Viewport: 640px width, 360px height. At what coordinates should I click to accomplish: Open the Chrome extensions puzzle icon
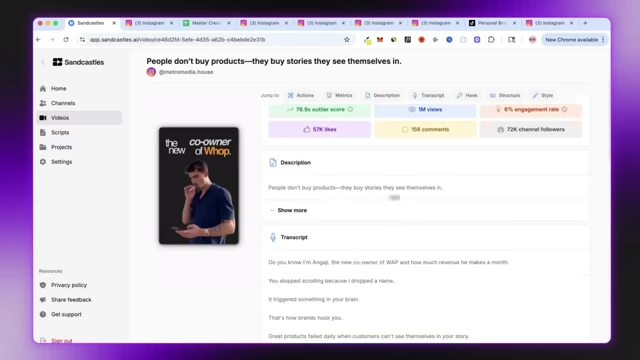click(491, 40)
